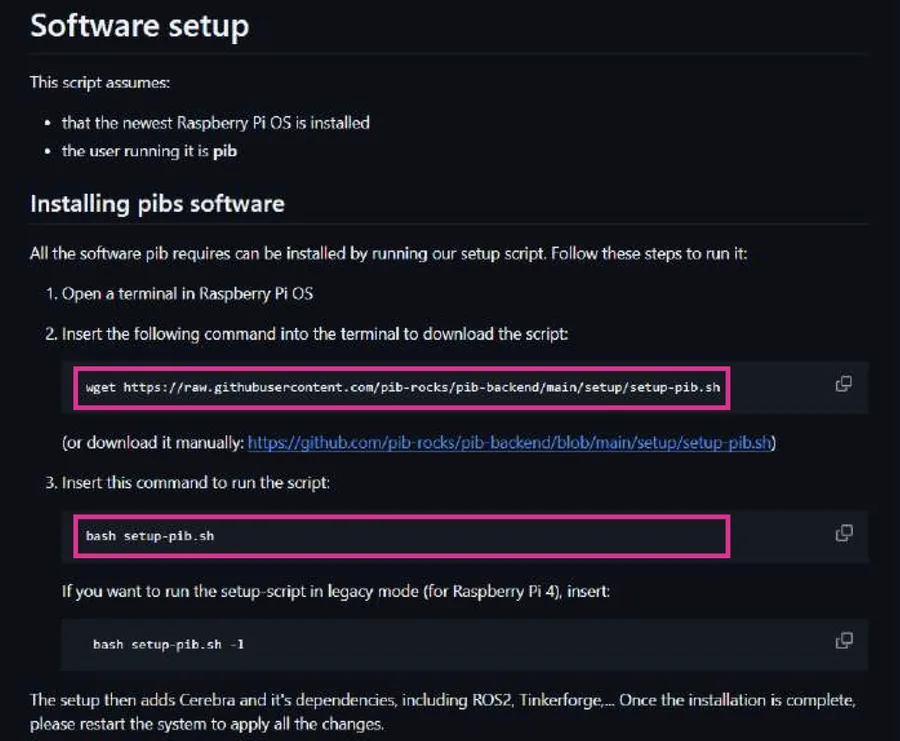Screen dimensions: 900x741
Task: Click the 'Insert the following command' step text
Action: 315,334
